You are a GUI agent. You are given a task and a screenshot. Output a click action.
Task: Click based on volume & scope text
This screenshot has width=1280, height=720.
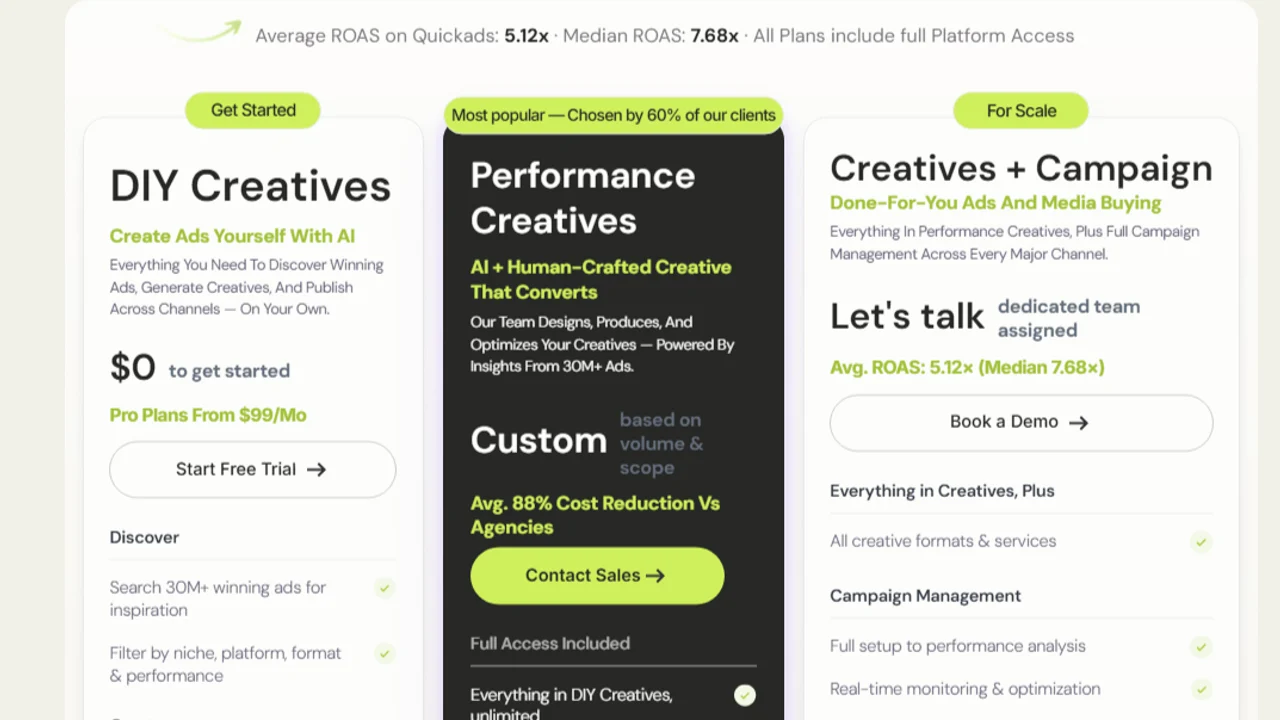(x=661, y=444)
